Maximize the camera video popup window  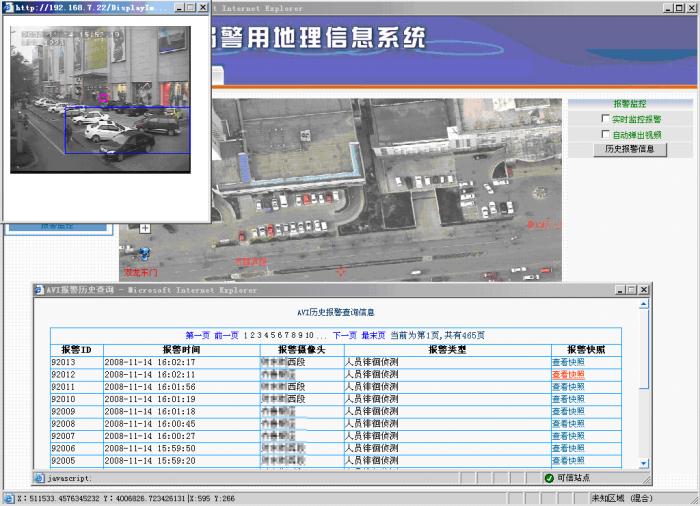click(x=190, y=7)
